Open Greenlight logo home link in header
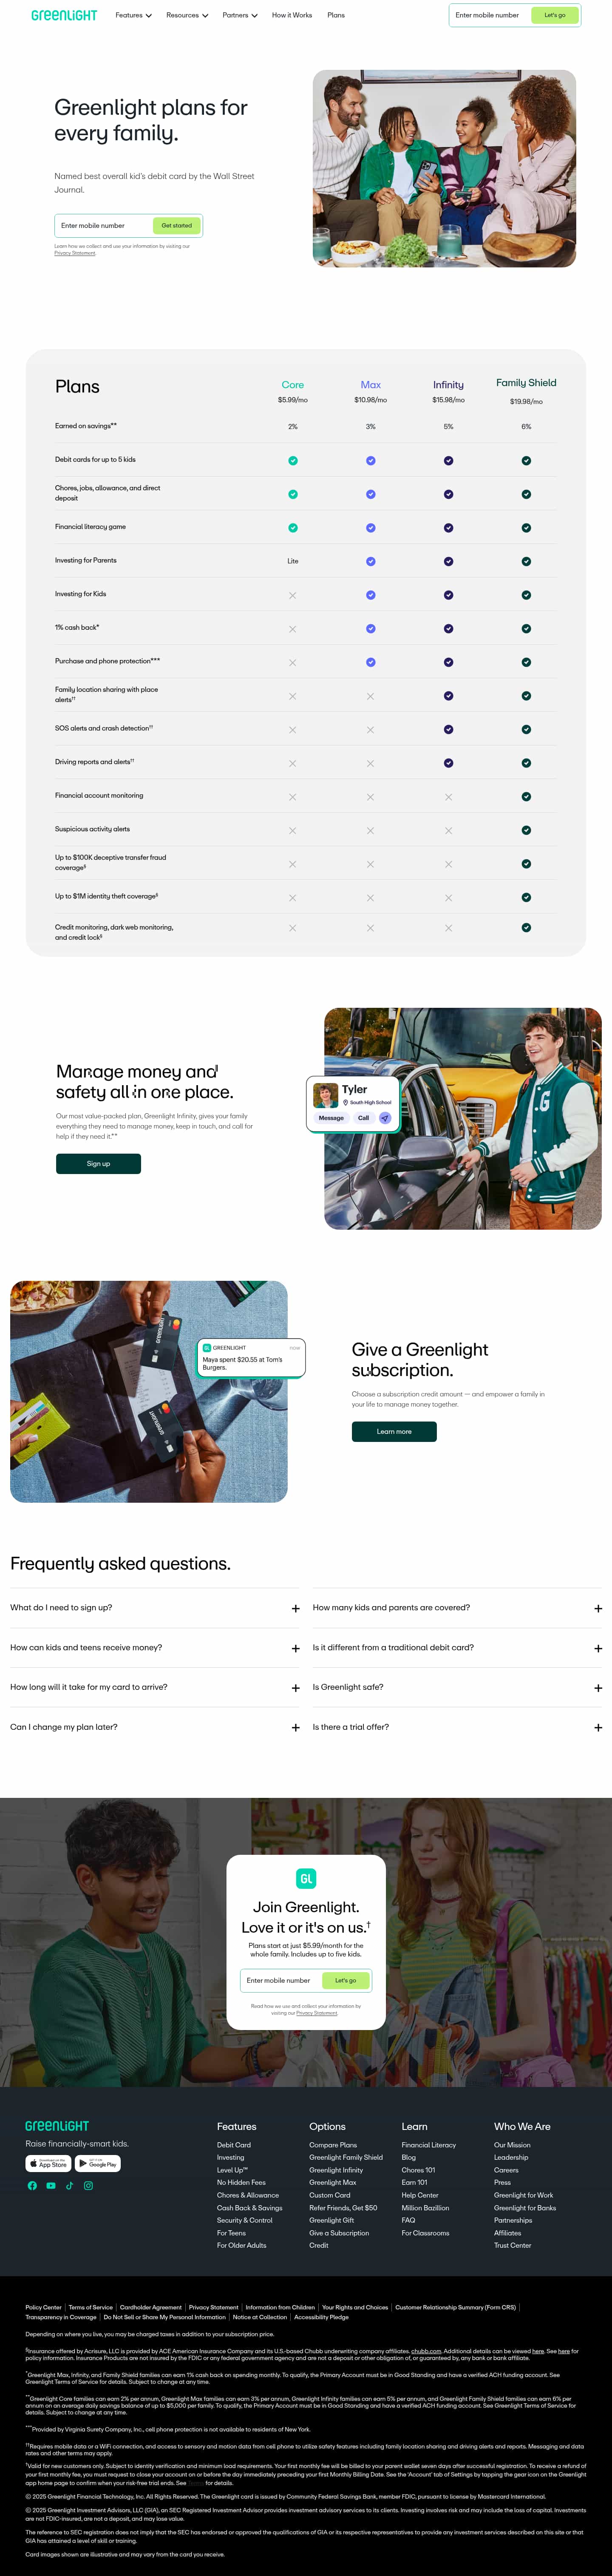 64,15
